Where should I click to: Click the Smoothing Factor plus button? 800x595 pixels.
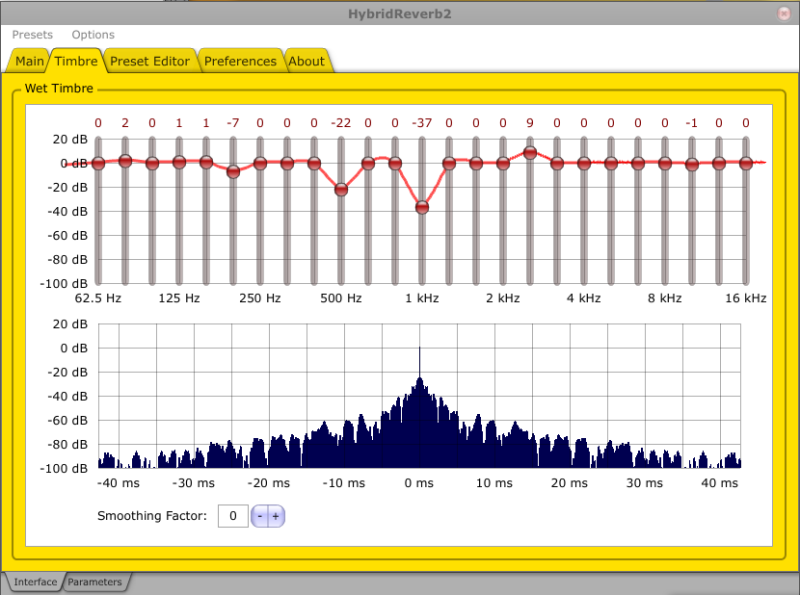tap(275, 516)
